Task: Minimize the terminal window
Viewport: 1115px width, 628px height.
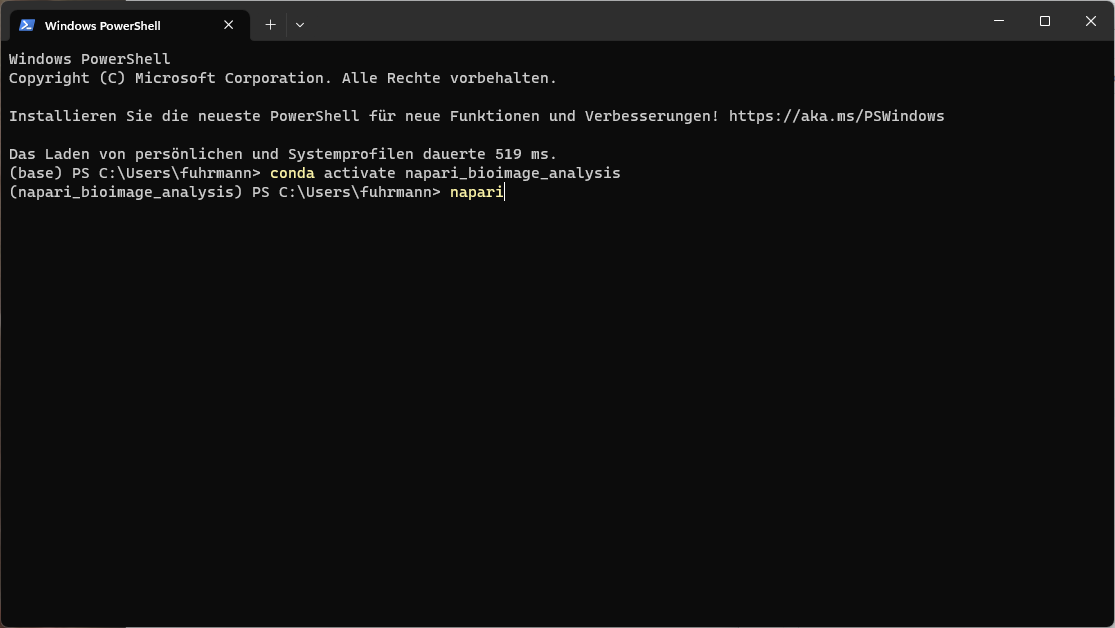Action: coord(999,21)
